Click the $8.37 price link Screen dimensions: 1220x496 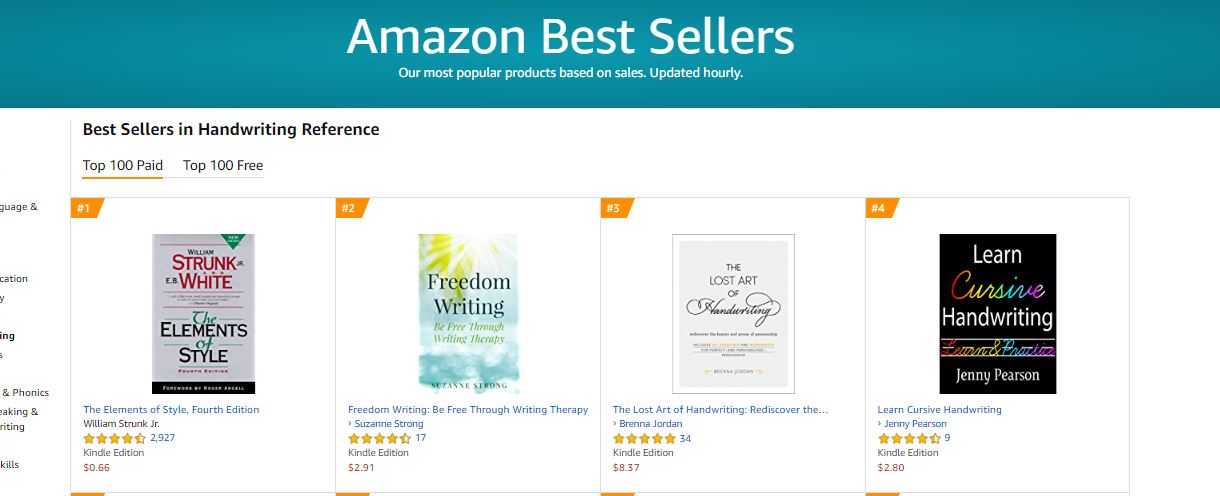click(626, 467)
